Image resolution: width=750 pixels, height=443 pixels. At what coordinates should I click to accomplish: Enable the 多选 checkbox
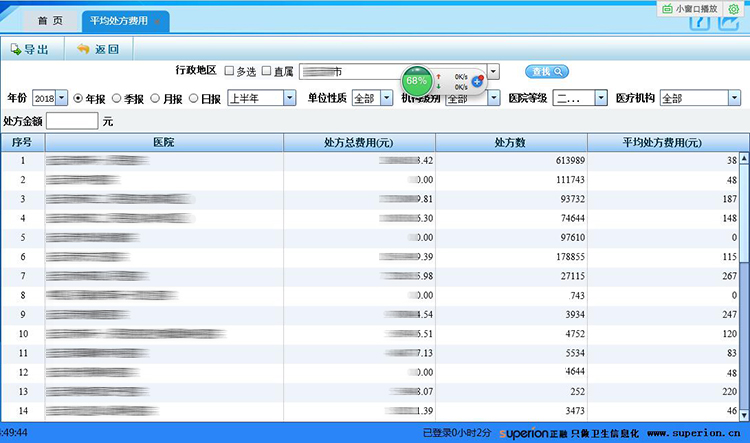pyautogui.click(x=229, y=71)
